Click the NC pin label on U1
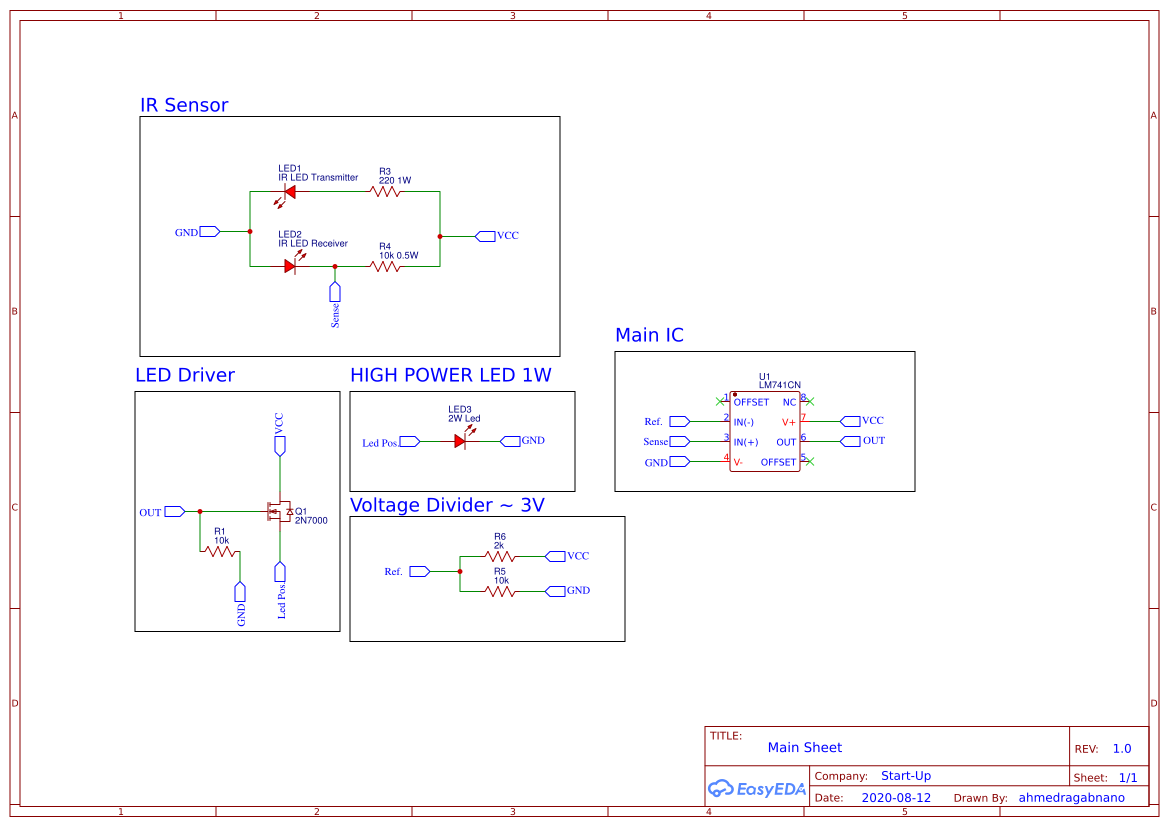Viewport: 1169px width, 827px height. point(790,402)
